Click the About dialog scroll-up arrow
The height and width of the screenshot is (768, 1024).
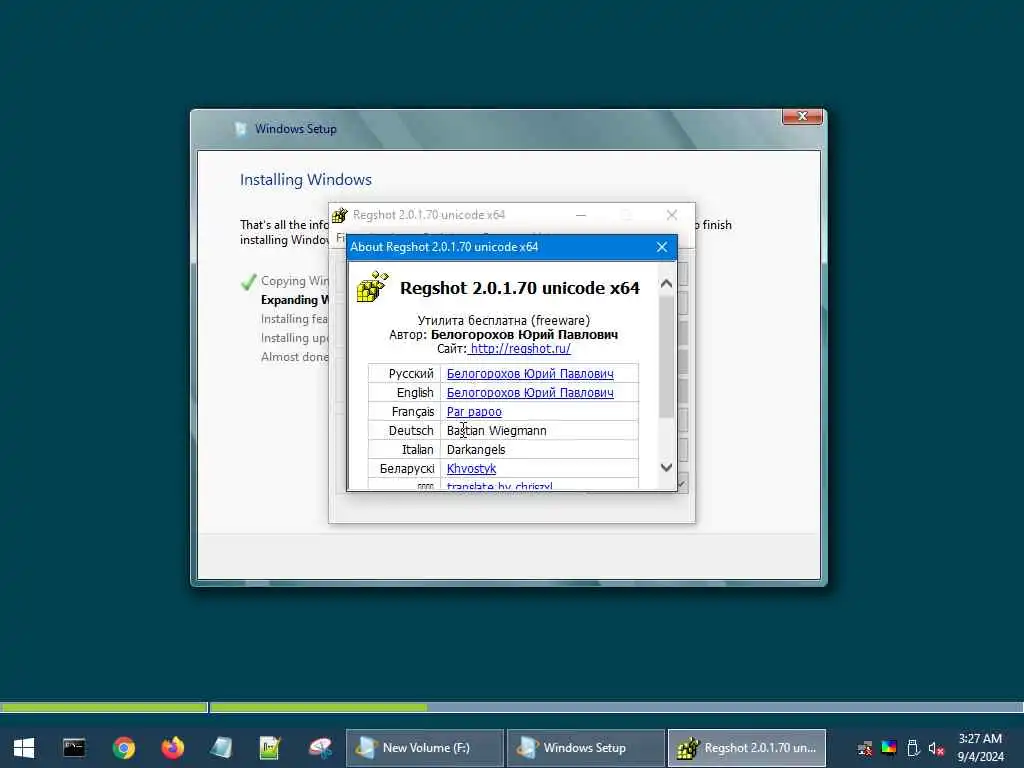click(666, 283)
